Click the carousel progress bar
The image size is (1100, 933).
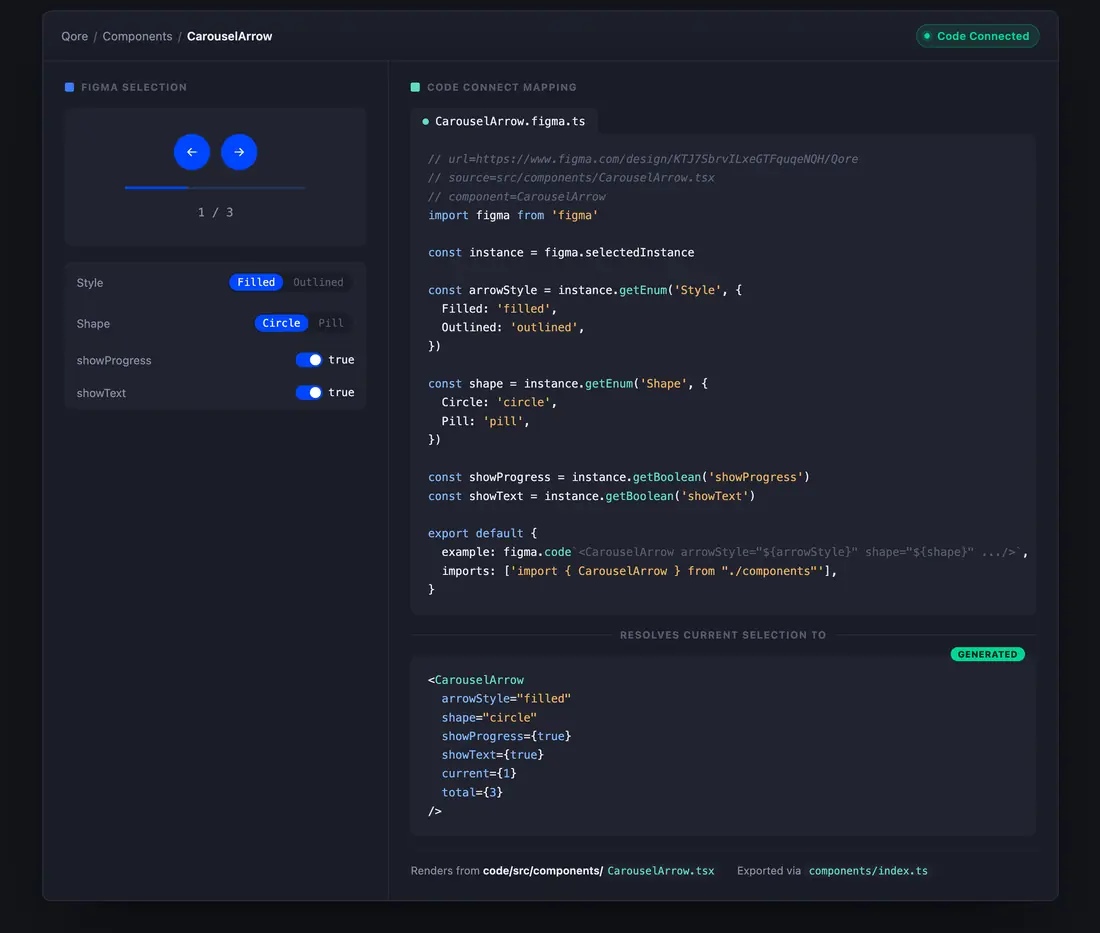point(215,187)
